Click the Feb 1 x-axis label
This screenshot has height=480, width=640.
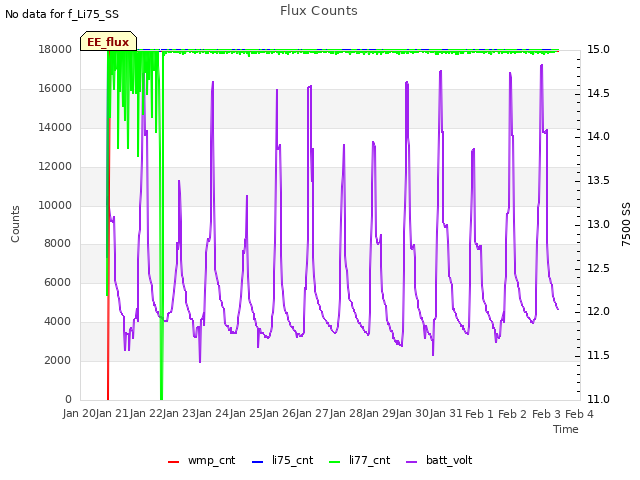click(x=480, y=414)
